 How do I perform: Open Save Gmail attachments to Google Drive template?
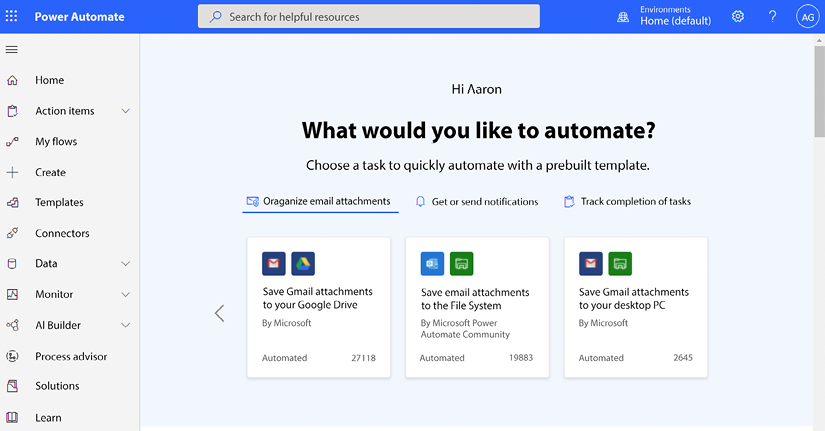pyautogui.click(x=319, y=307)
